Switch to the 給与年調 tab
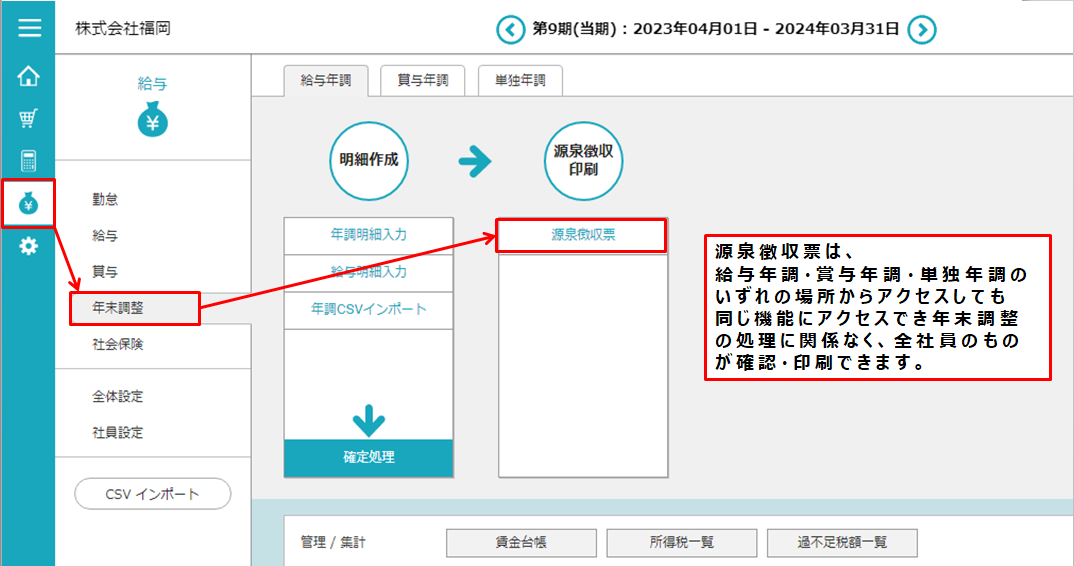 click(325, 81)
